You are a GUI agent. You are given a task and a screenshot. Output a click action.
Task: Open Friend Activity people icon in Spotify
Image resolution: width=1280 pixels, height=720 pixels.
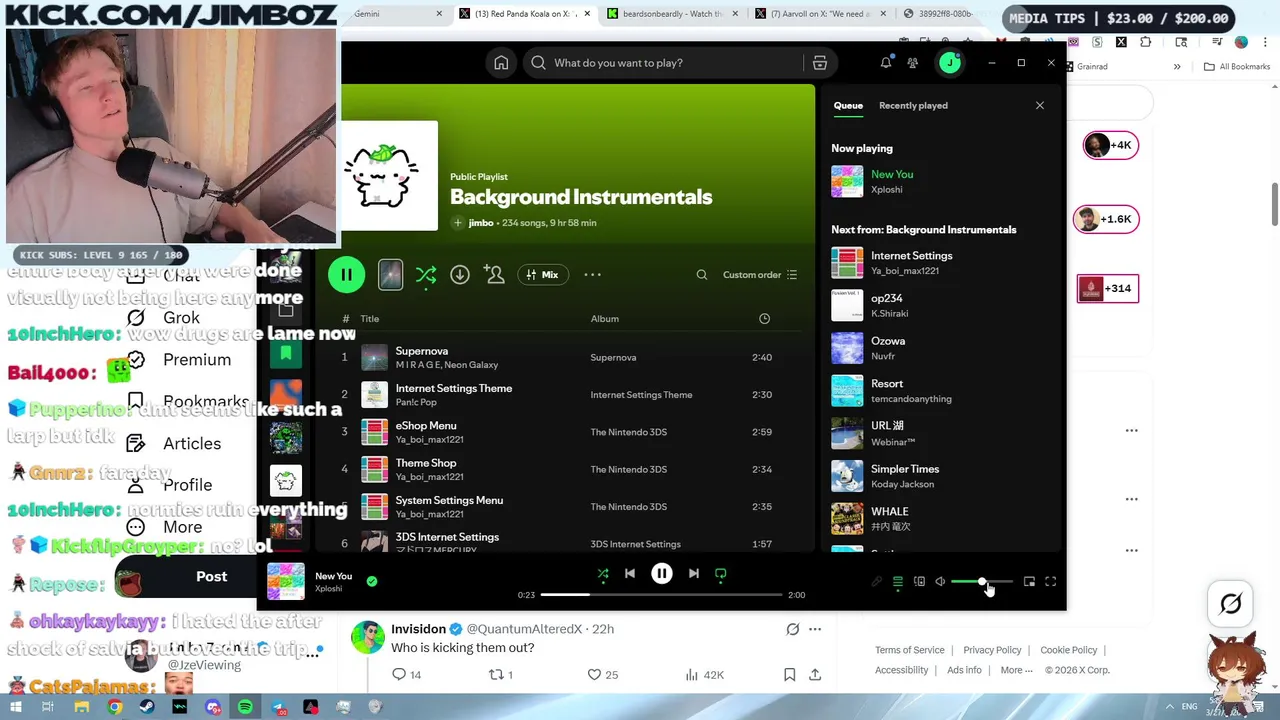click(x=912, y=63)
